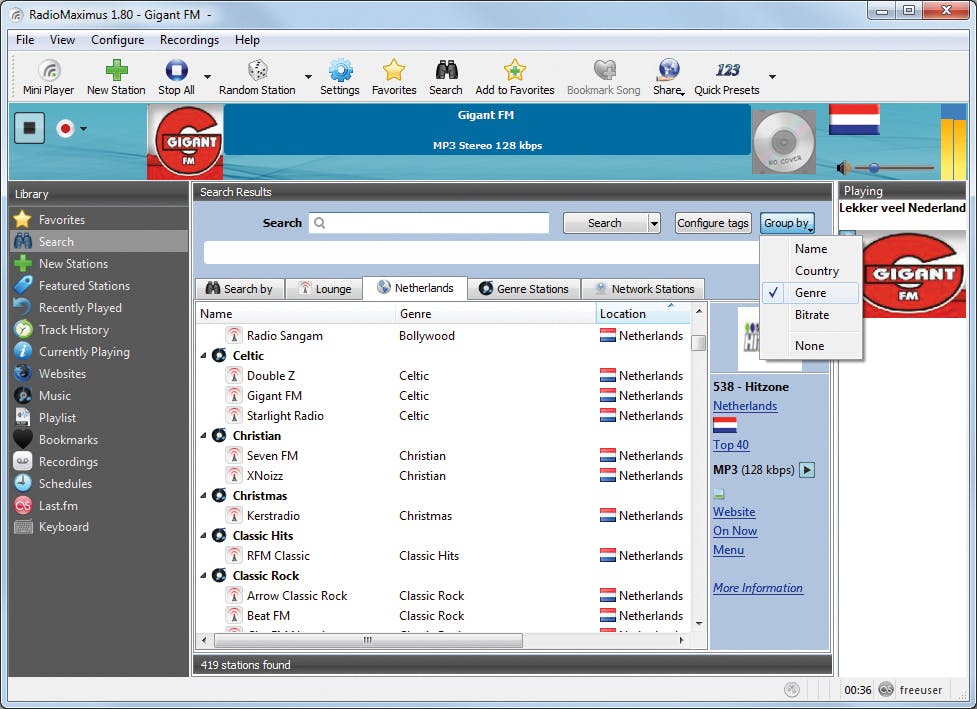Open Recordings in the Library sidebar
The image size is (977, 709).
pos(99,462)
